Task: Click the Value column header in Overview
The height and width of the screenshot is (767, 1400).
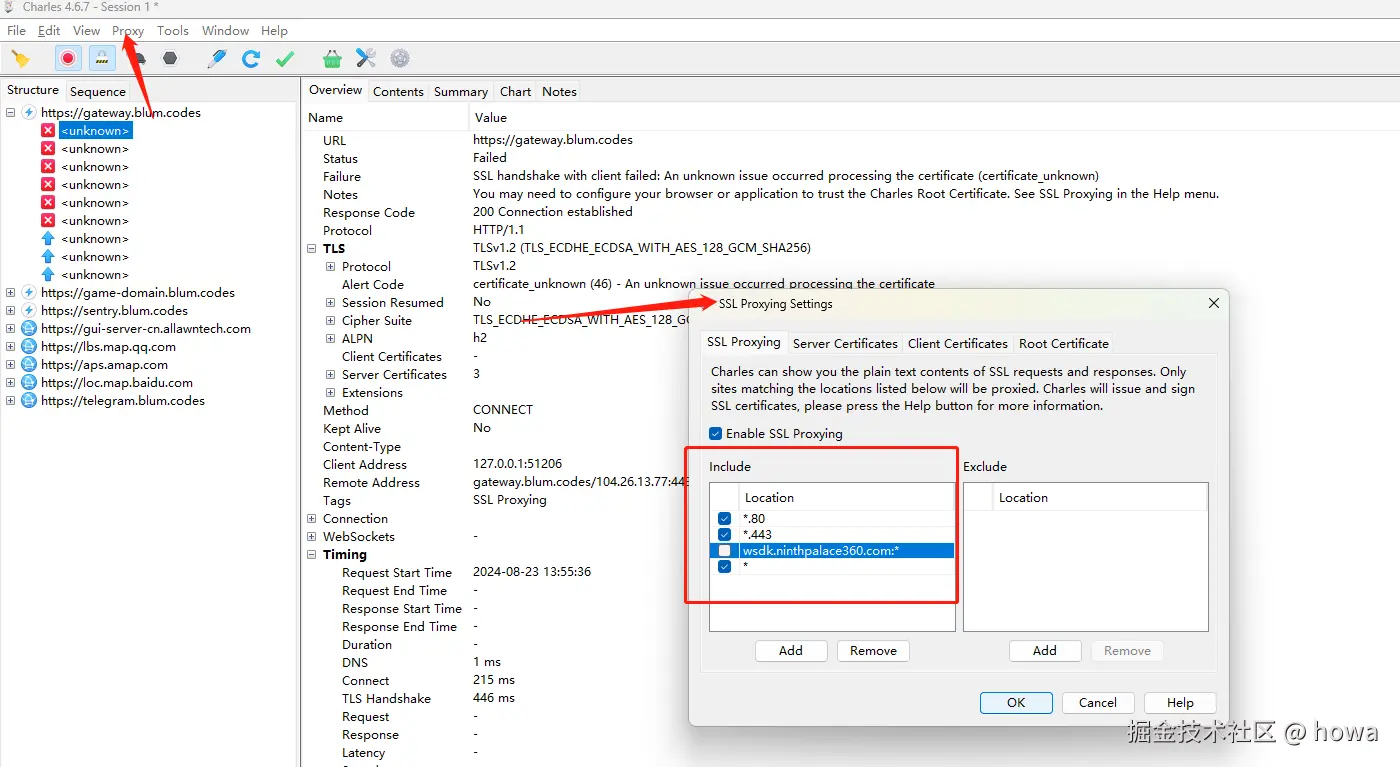Action: point(490,118)
